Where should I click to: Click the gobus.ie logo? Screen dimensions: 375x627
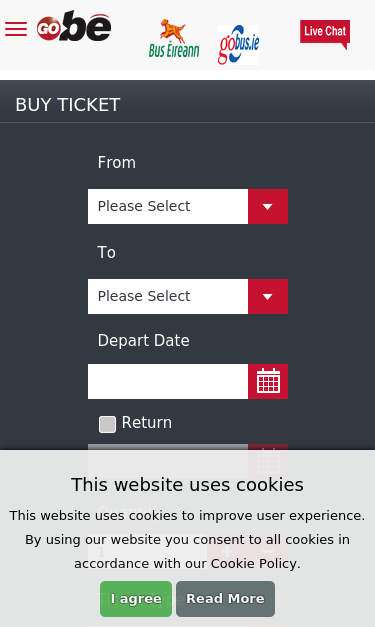238,44
